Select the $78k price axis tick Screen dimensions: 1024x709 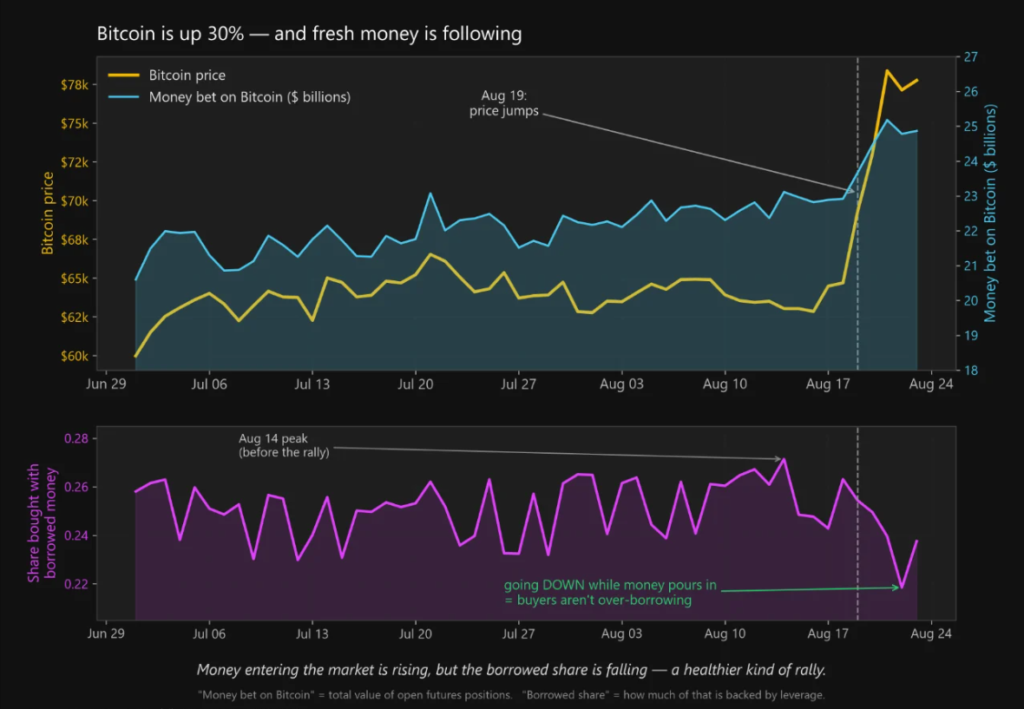[x=74, y=85]
